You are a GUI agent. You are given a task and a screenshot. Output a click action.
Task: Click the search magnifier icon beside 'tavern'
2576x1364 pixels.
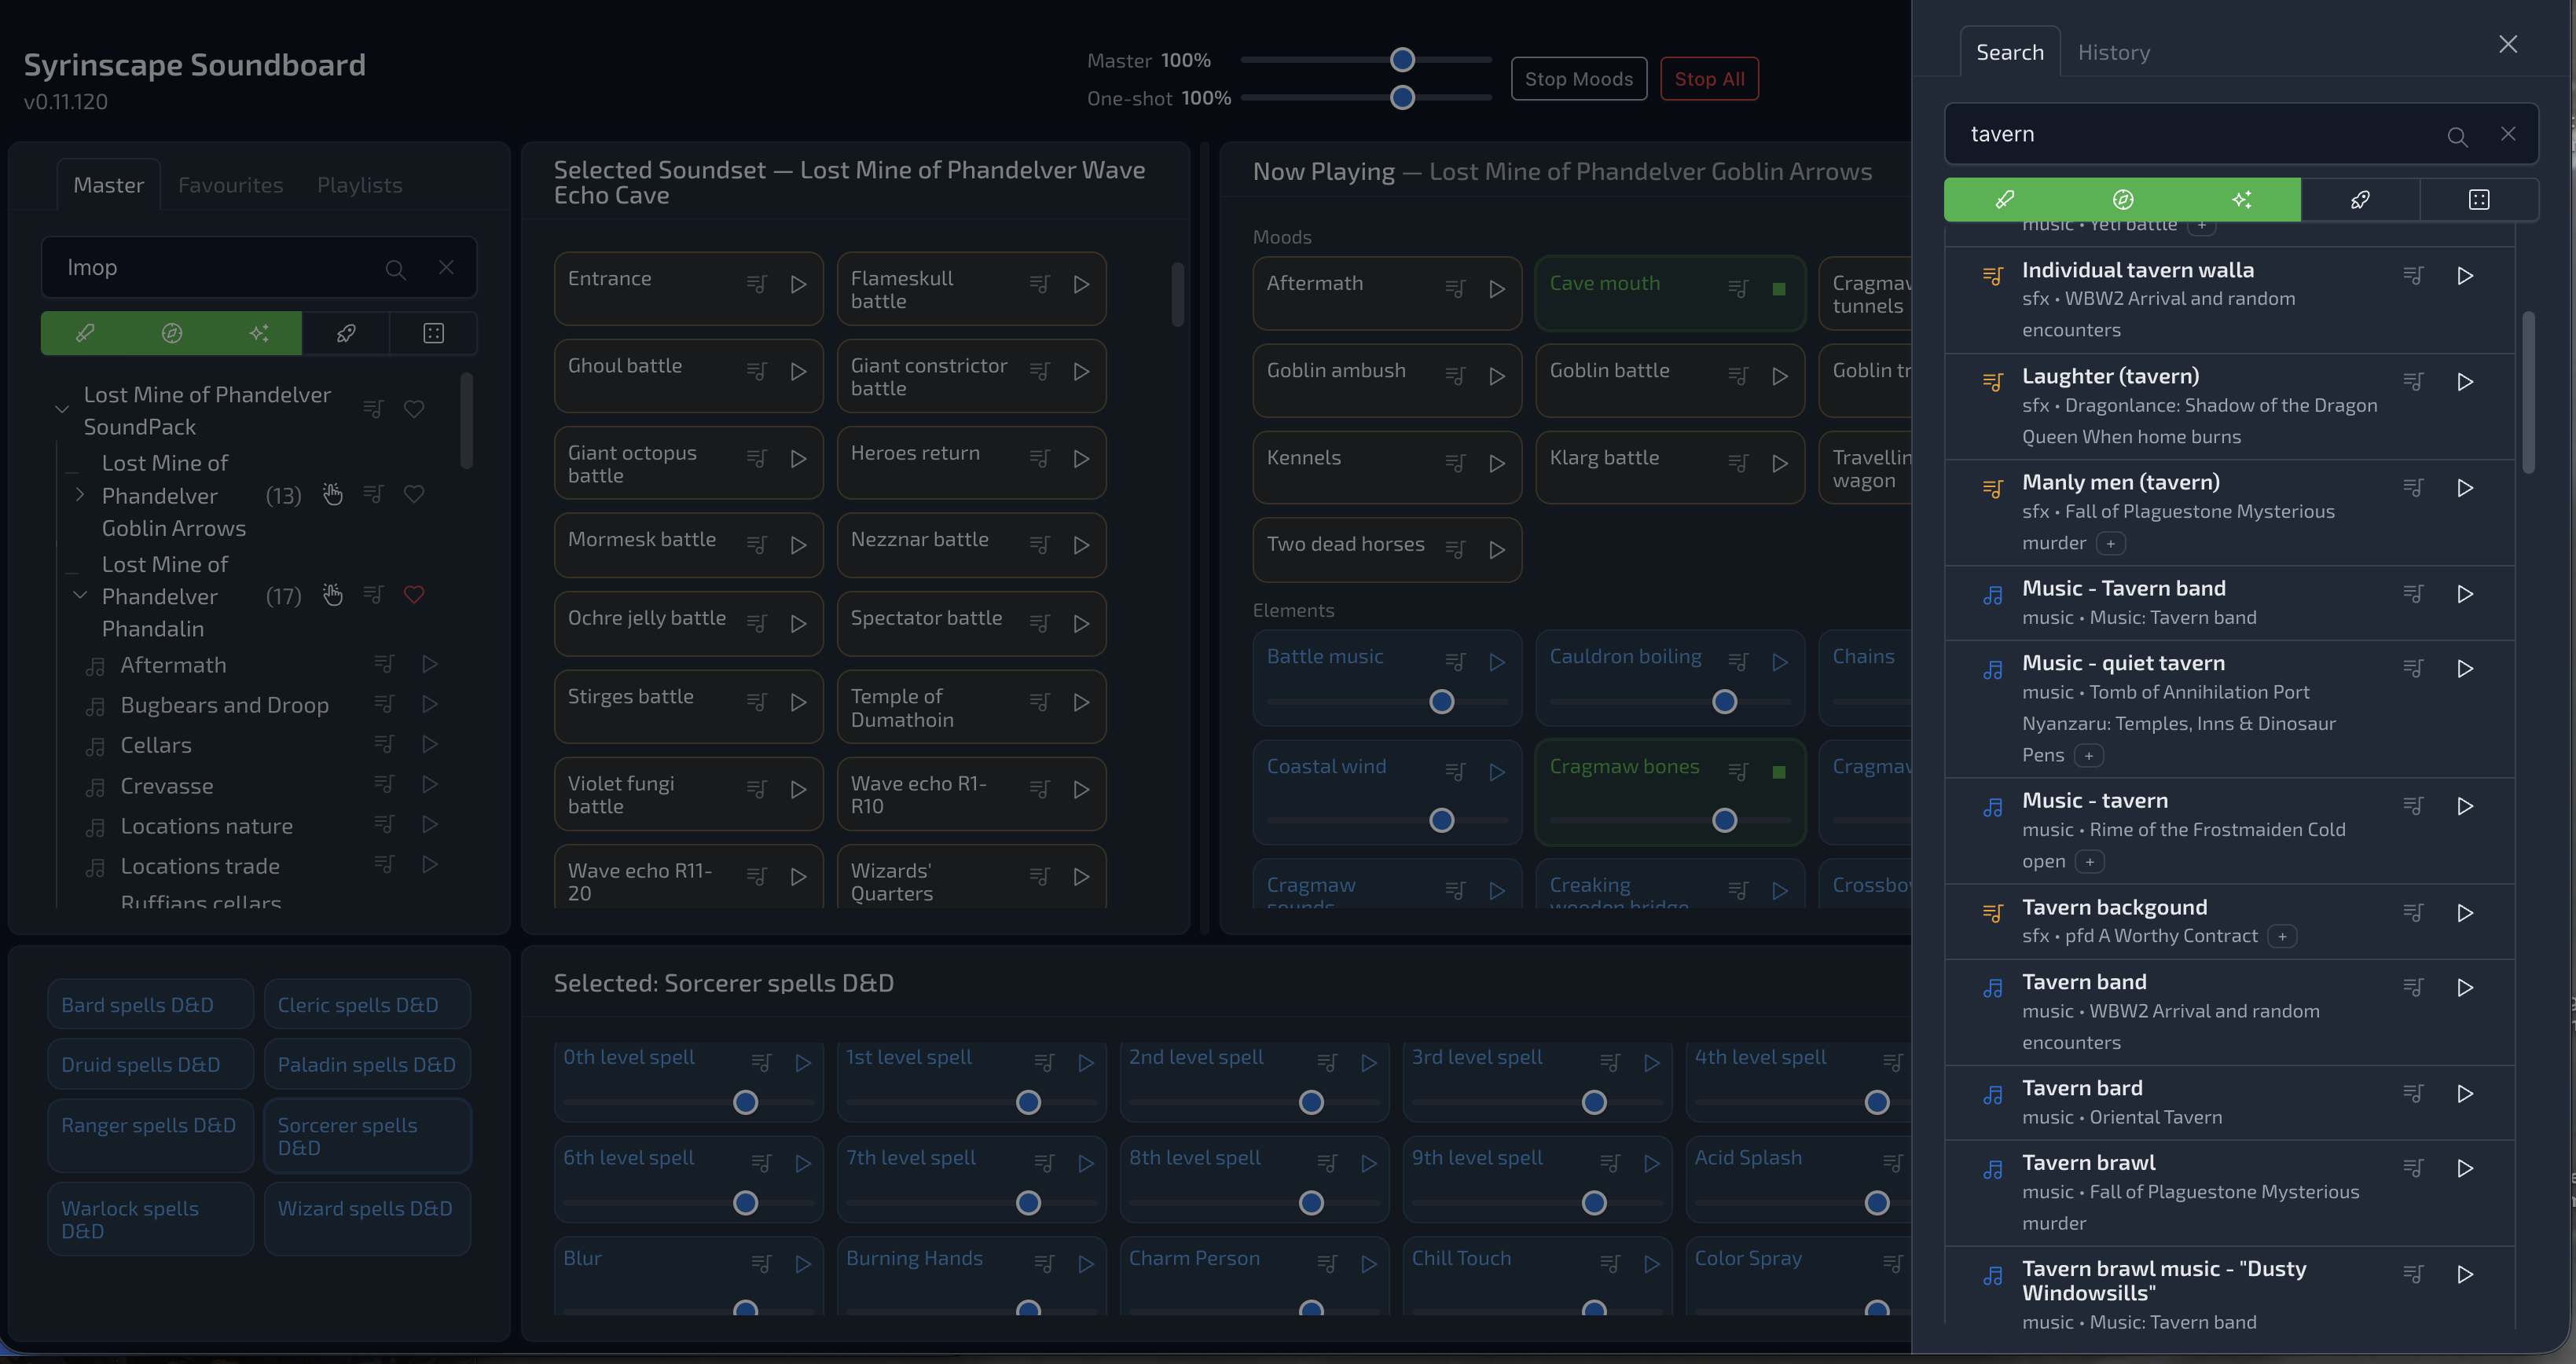click(x=2457, y=136)
